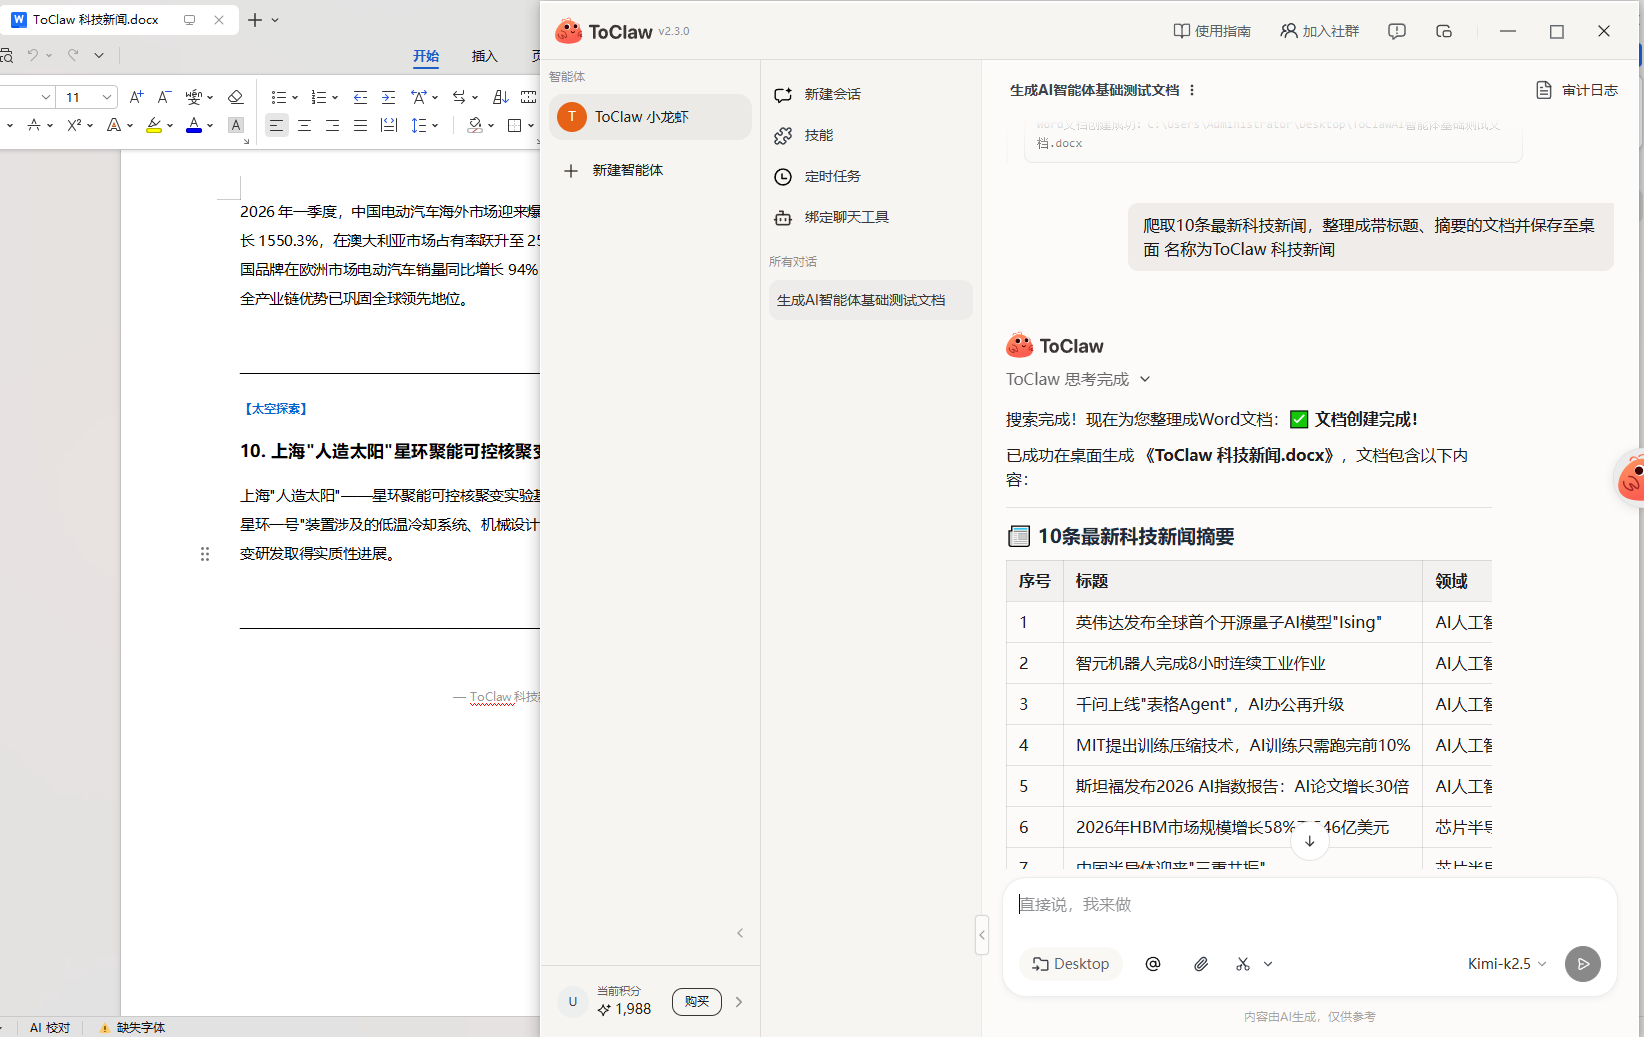Focus the 直接说，我来做 chat input
The width and height of the screenshot is (1644, 1037).
click(x=1309, y=904)
